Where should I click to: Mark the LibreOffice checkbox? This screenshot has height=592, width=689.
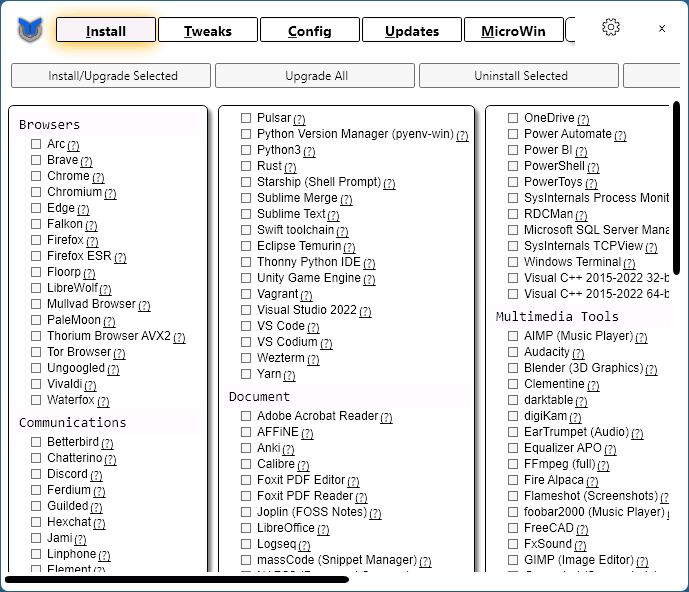pos(246,528)
